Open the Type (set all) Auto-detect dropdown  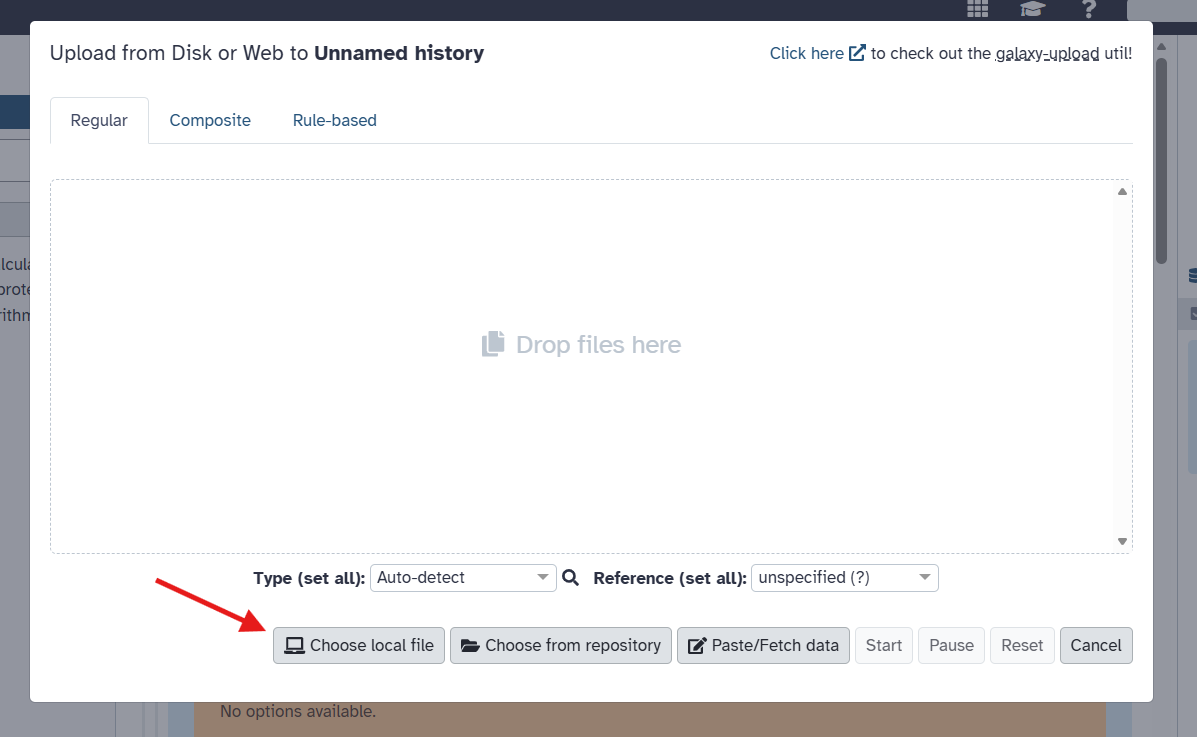click(x=463, y=578)
